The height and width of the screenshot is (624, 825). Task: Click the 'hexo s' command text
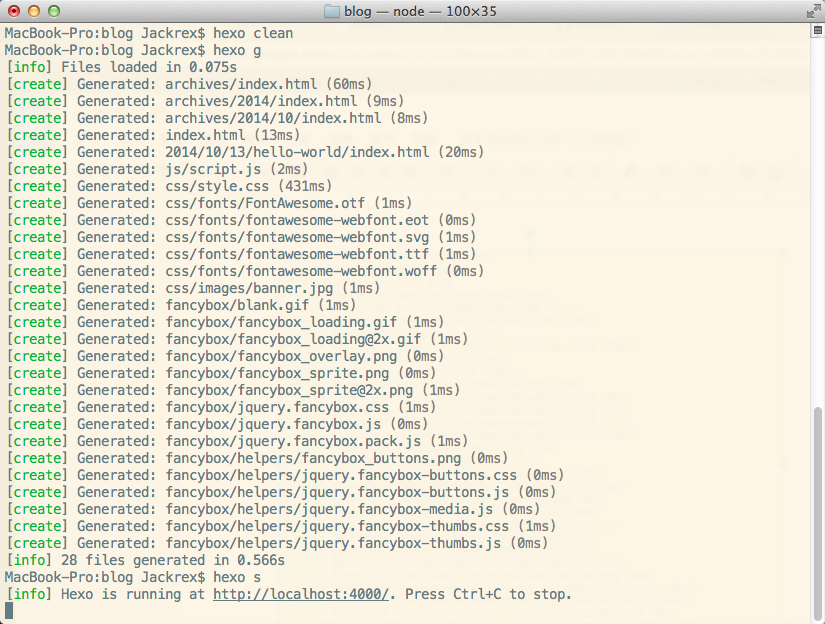(x=237, y=577)
